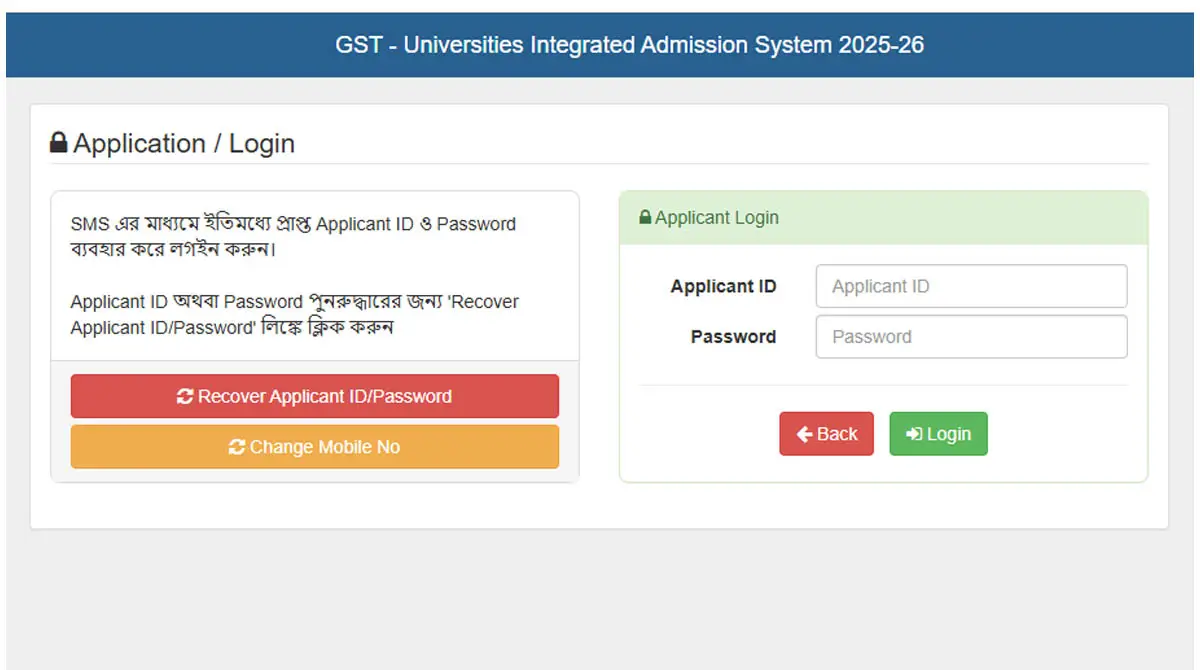Click the refresh icon on Recover Applicant button
The image size is (1200, 670).
point(184,396)
